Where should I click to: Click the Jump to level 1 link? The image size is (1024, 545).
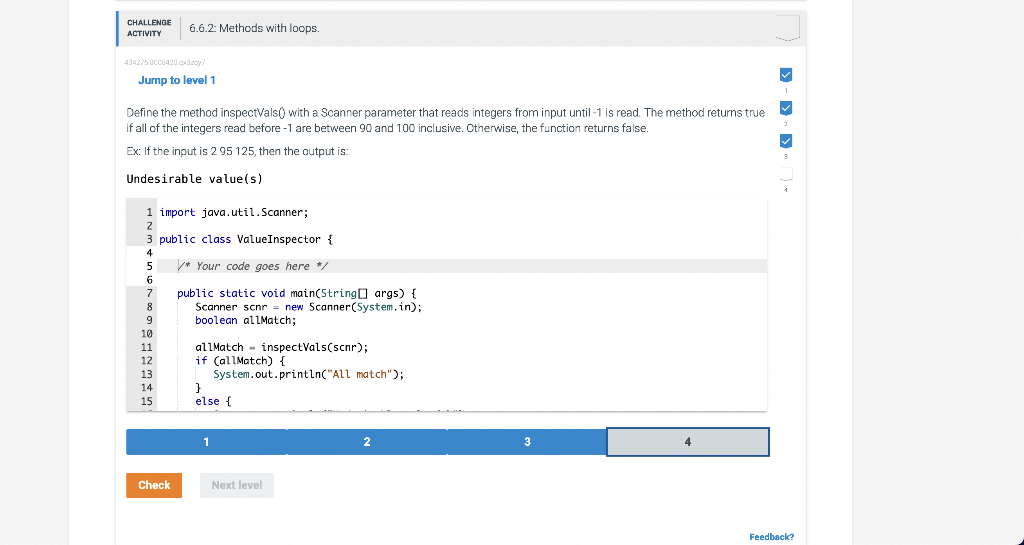coord(177,80)
